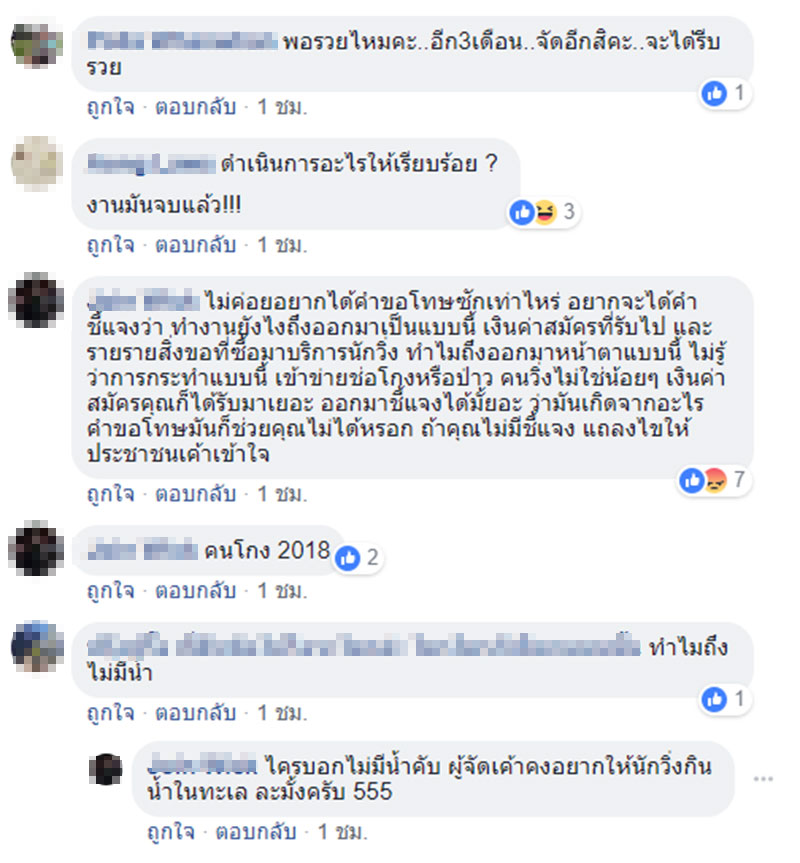Click the like icon on ทำไมถึงไม่มีน้ำ comment
Image resolution: width=800 pixels, height=863 pixels.
714,699
